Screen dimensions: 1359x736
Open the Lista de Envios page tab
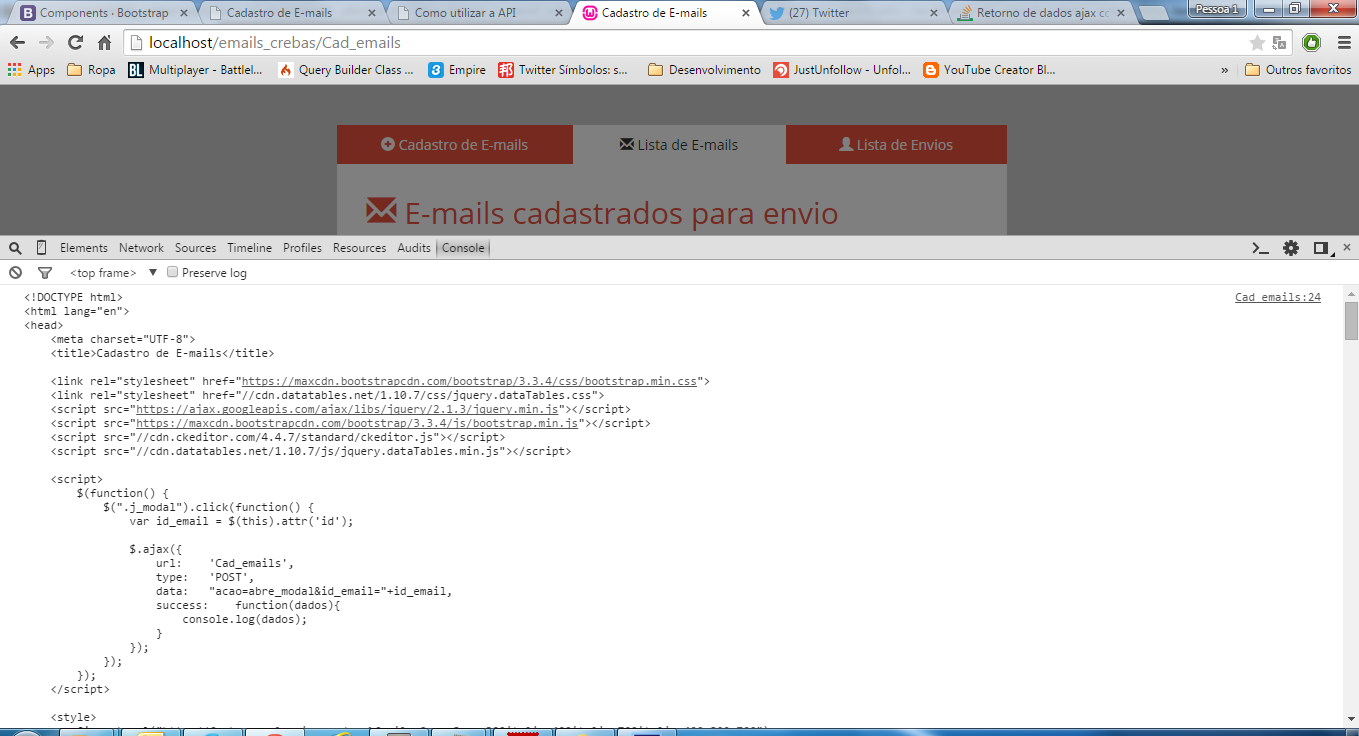(897, 145)
